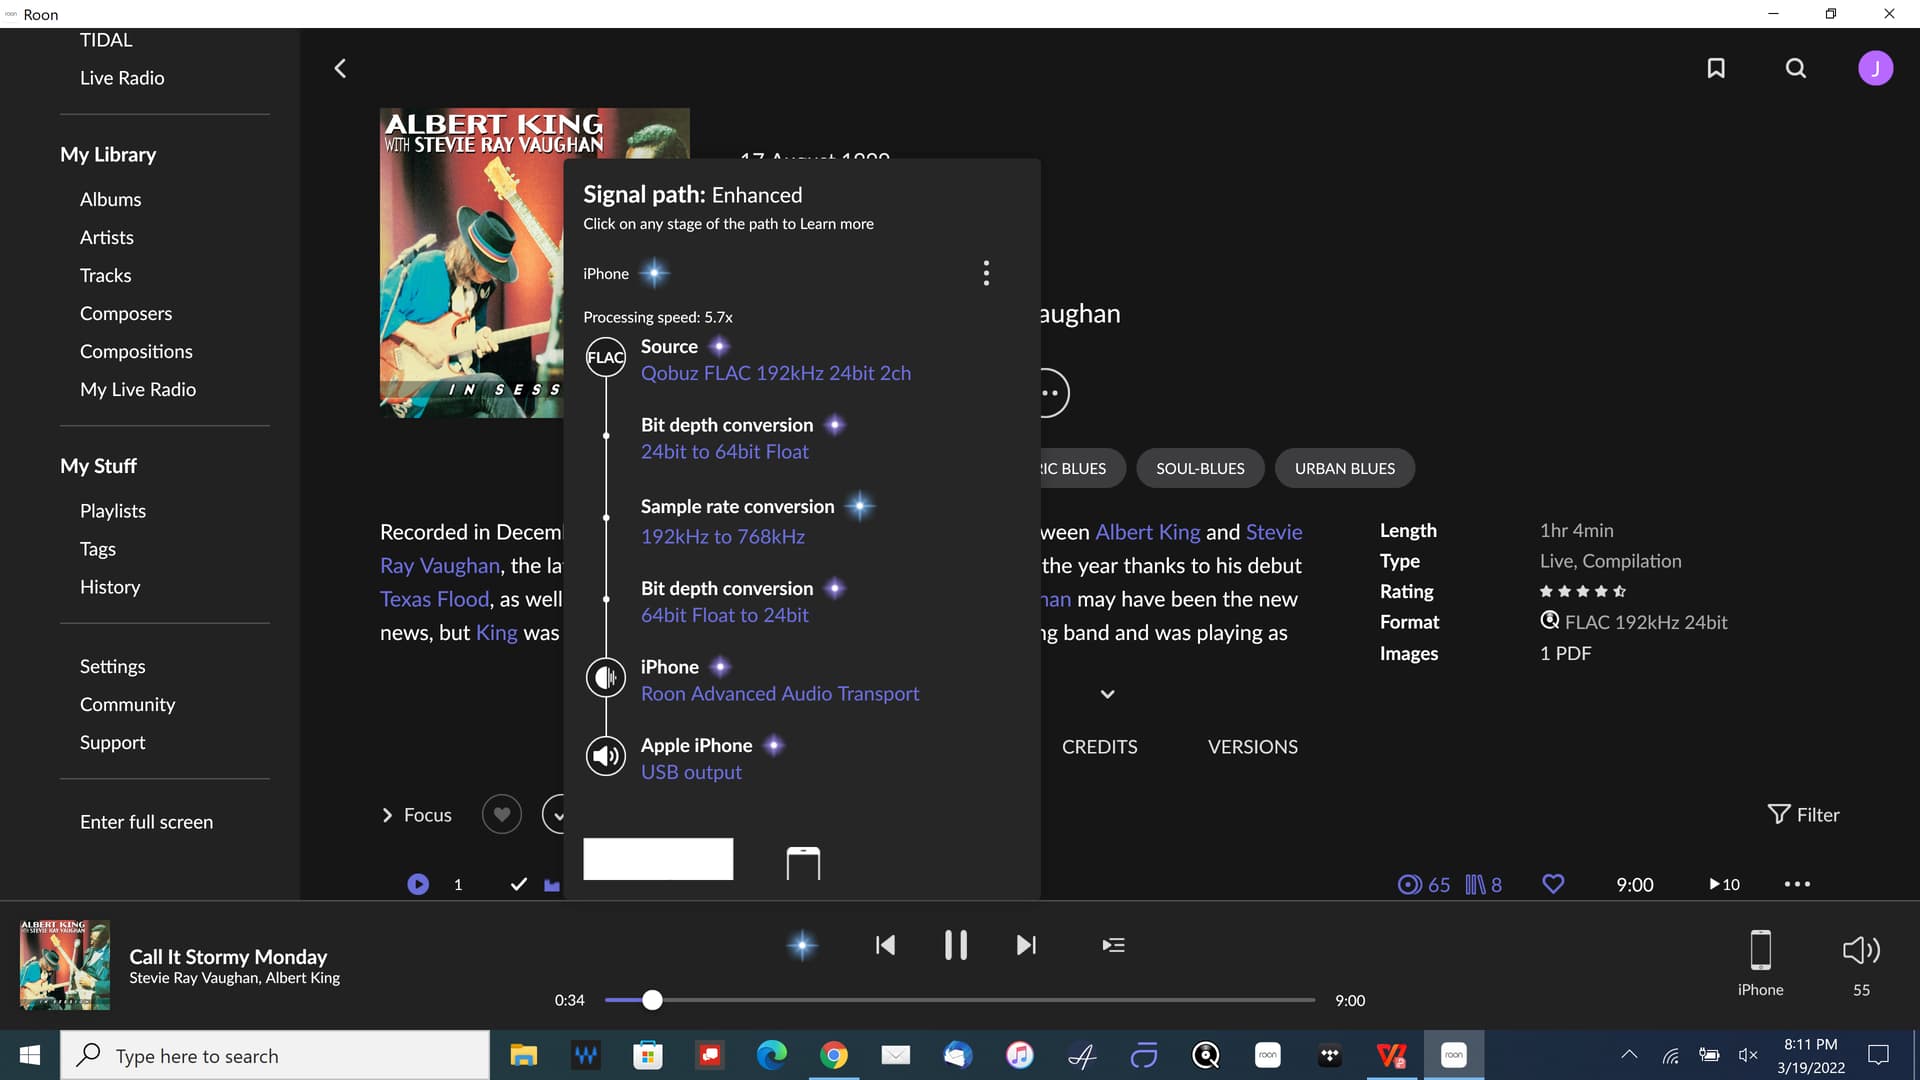The image size is (1920, 1080).
Task: Expand album description chevron
Action: (x=1107, y=694)
